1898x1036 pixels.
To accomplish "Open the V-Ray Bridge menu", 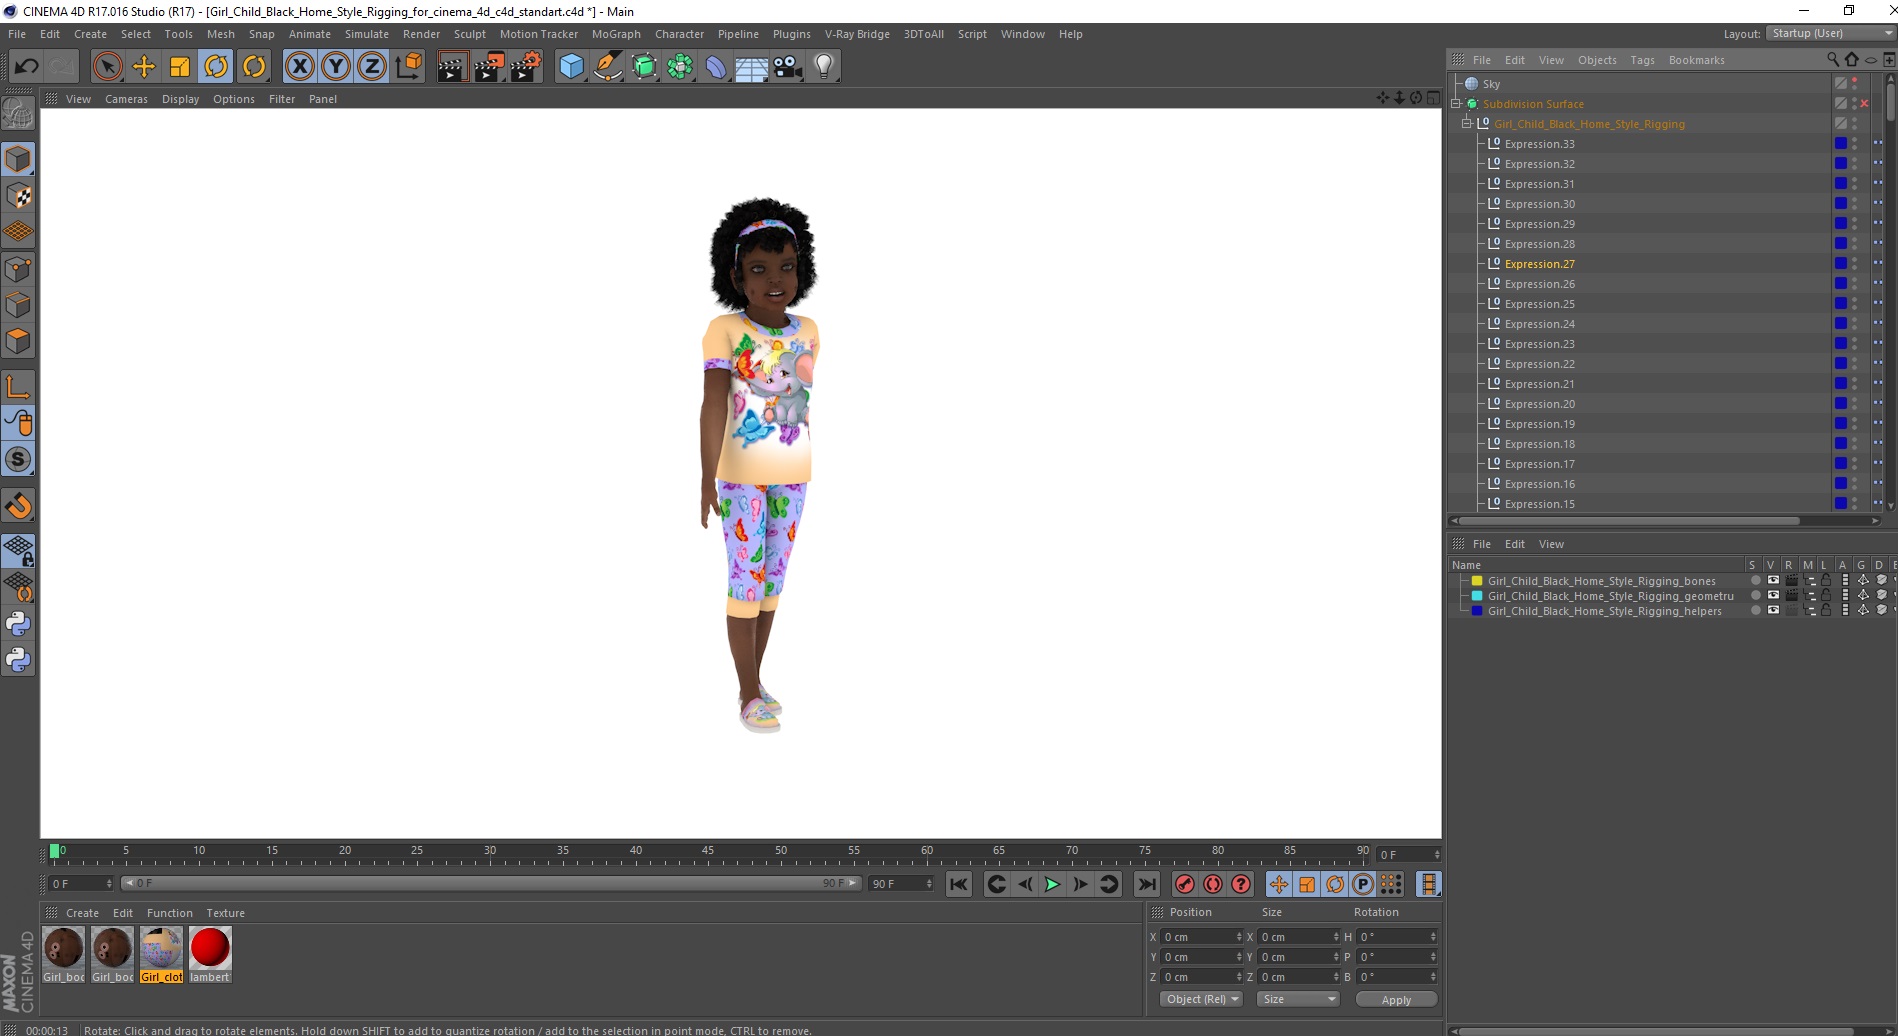I will tap(857, 34).
